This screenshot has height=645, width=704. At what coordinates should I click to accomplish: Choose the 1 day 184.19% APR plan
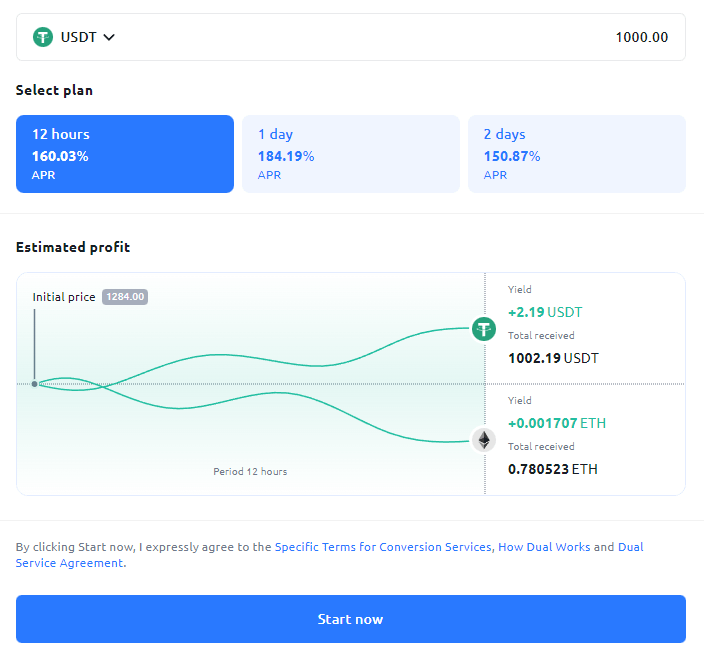pos(350,153)
